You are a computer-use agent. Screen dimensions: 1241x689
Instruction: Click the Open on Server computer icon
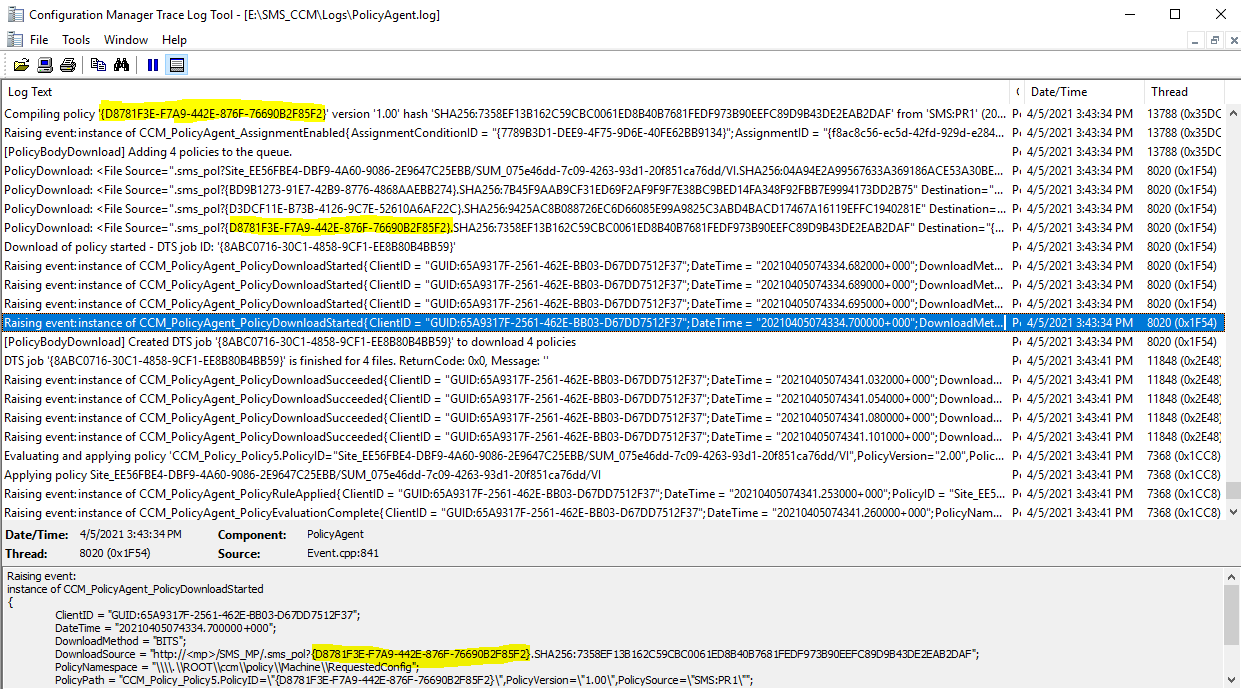45,65
